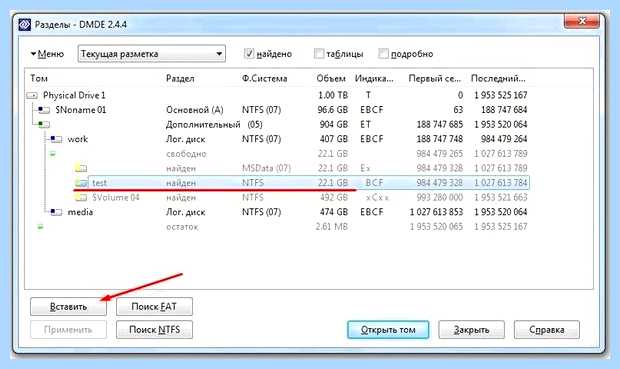Screen dimensions: 620x369
Task: Click the свободно row label
Action: click(186, 154)
